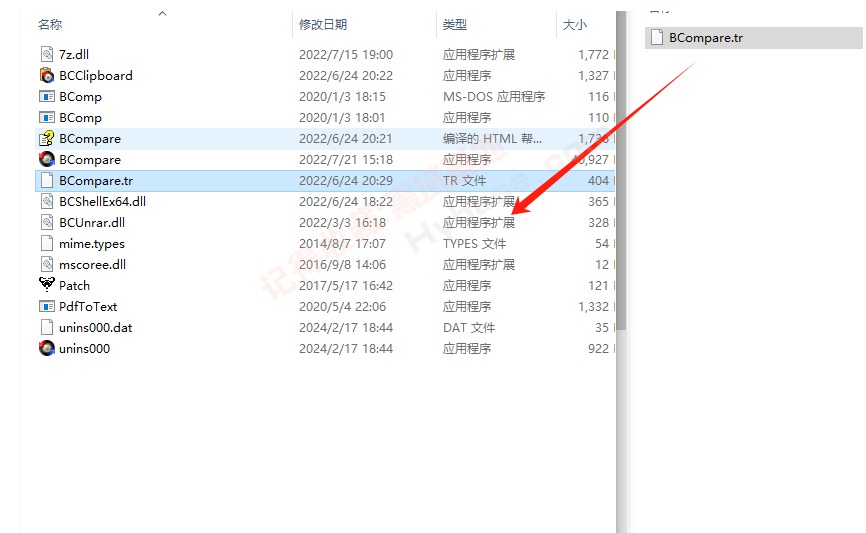Select icon of BComp MS-DOS application
The height and width of the screenshot is (533, 866).
[47, 96]
